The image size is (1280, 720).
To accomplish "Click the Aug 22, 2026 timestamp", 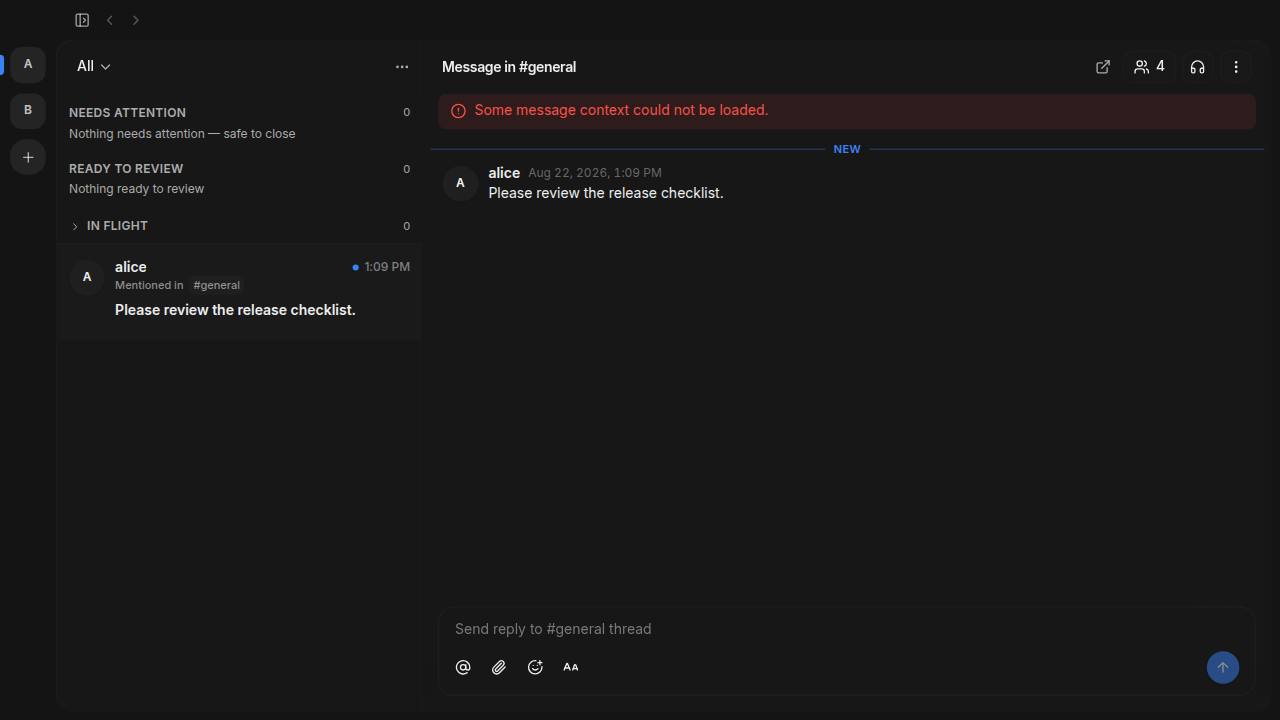I will 595,173.
